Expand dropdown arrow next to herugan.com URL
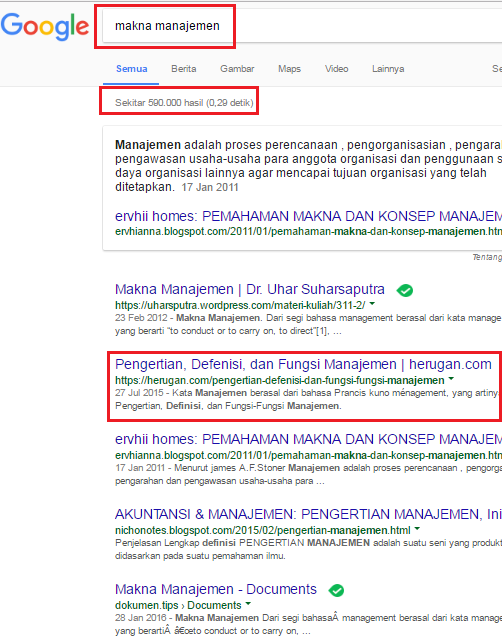This screenshot has height=641, width=502. (451, 379)
